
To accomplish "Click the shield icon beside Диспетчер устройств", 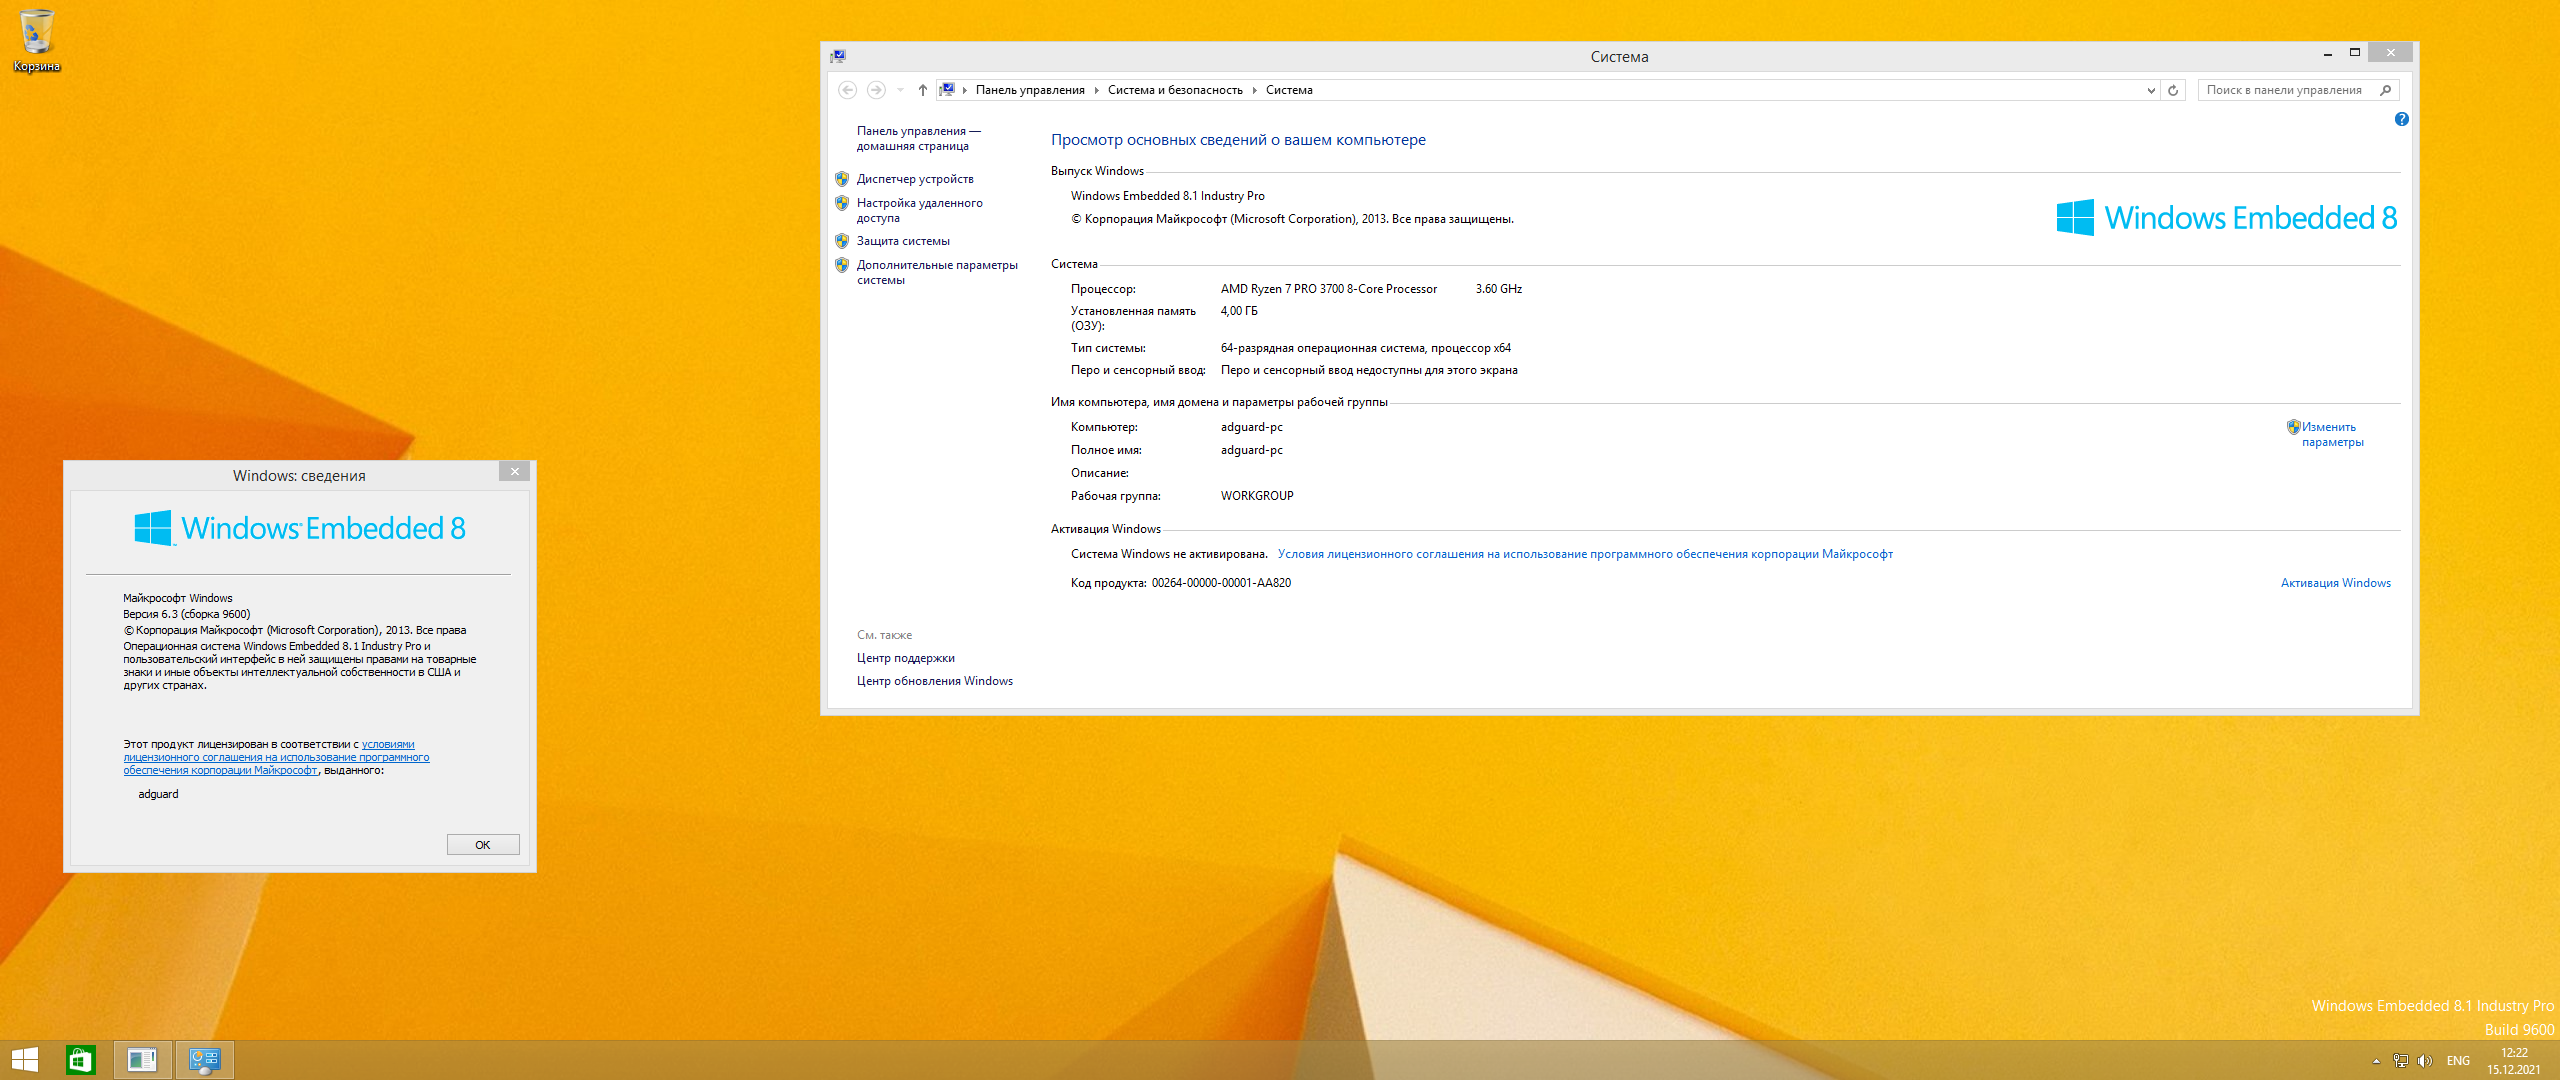I will pos(842,179).
